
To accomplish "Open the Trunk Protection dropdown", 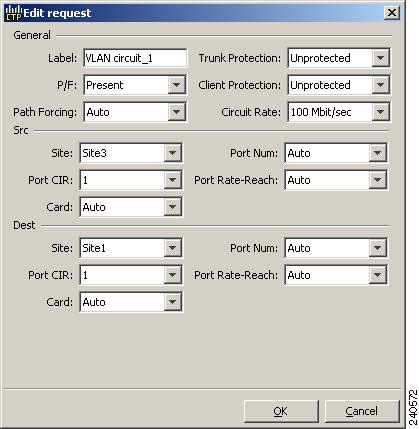I will point(339,58).
